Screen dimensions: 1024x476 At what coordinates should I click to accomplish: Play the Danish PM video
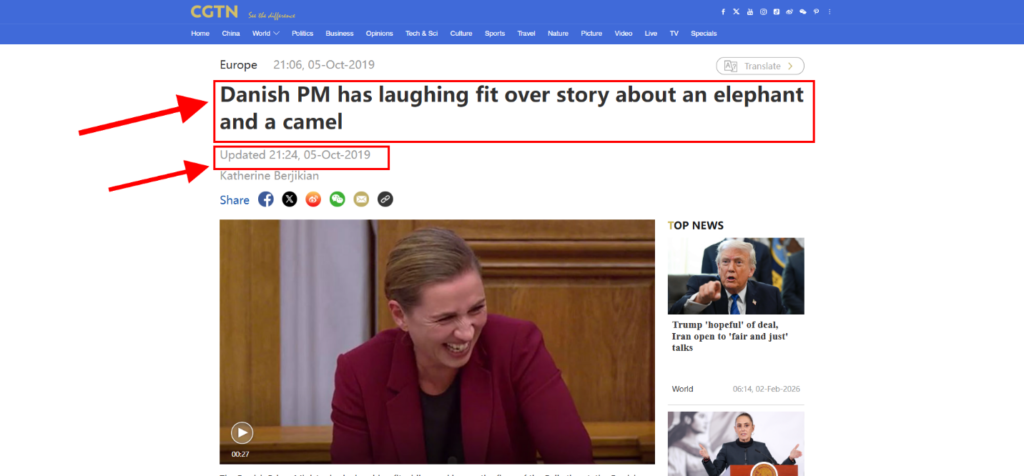[241, 432]
